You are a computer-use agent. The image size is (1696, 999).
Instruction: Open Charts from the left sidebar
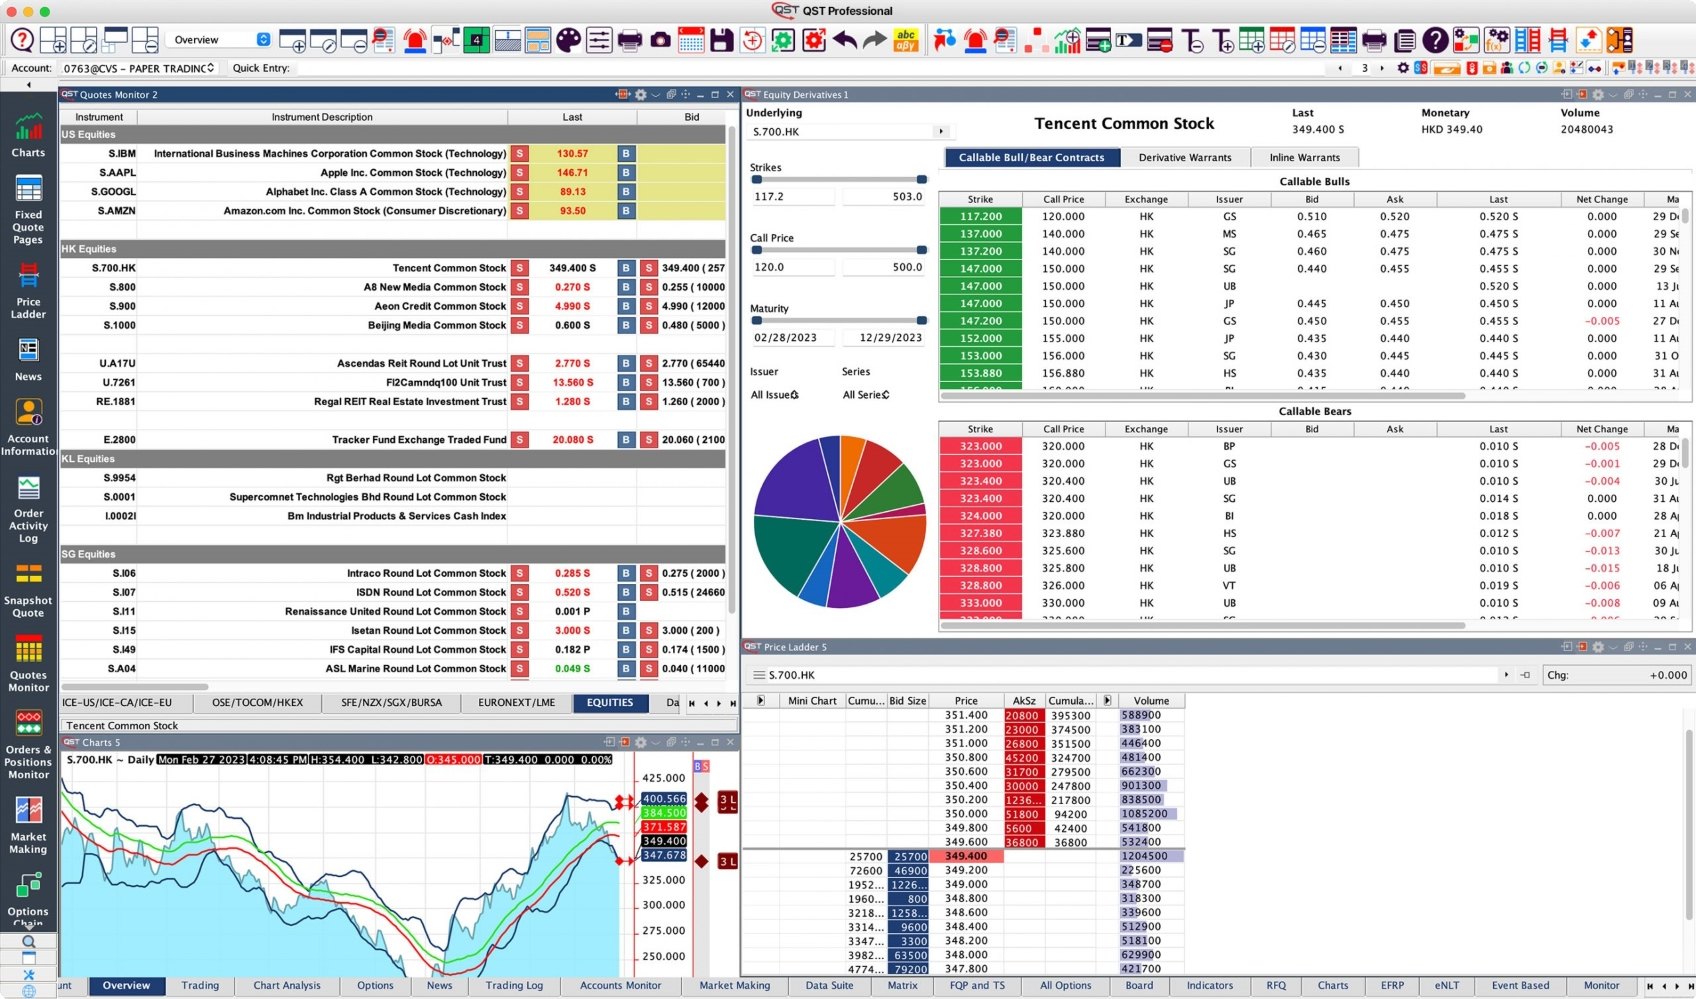pos(28,136)
